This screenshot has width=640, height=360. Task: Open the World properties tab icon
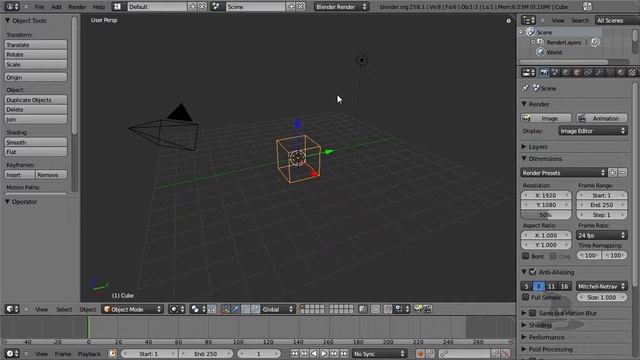[566, 73]
